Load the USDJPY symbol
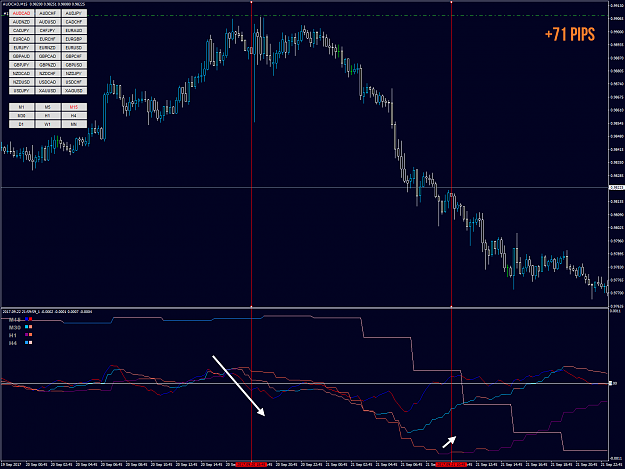 (x=21, y=91)
